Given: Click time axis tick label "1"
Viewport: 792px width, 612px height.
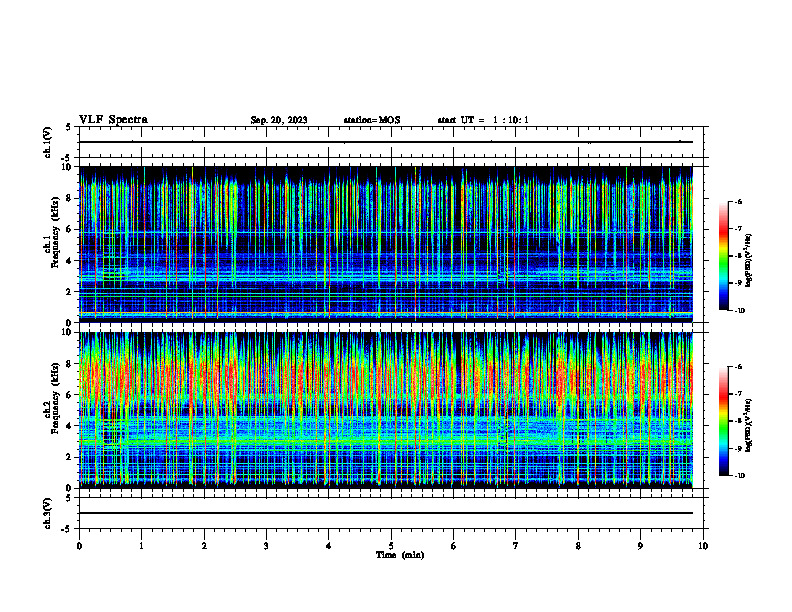Looking at the screenshot, I should pyautogui.click(x=141, y=546).
